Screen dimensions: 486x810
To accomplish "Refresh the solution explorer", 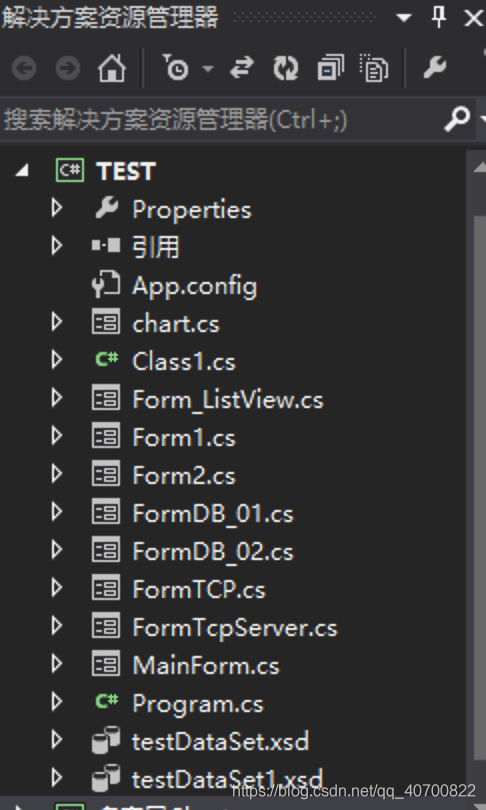I will click(x=286, y=68).
